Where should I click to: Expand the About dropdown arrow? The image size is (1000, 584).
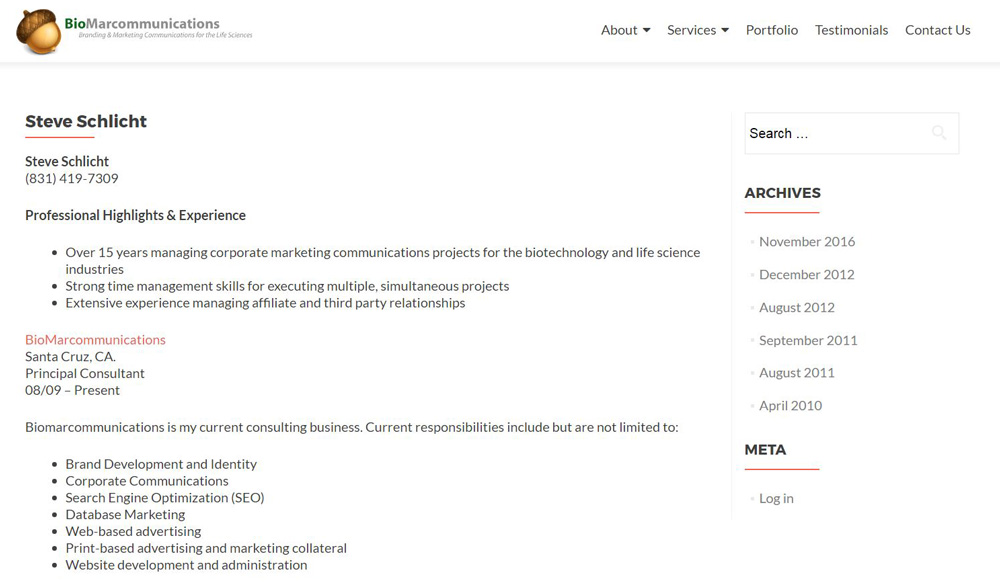(x=646, y=30)
